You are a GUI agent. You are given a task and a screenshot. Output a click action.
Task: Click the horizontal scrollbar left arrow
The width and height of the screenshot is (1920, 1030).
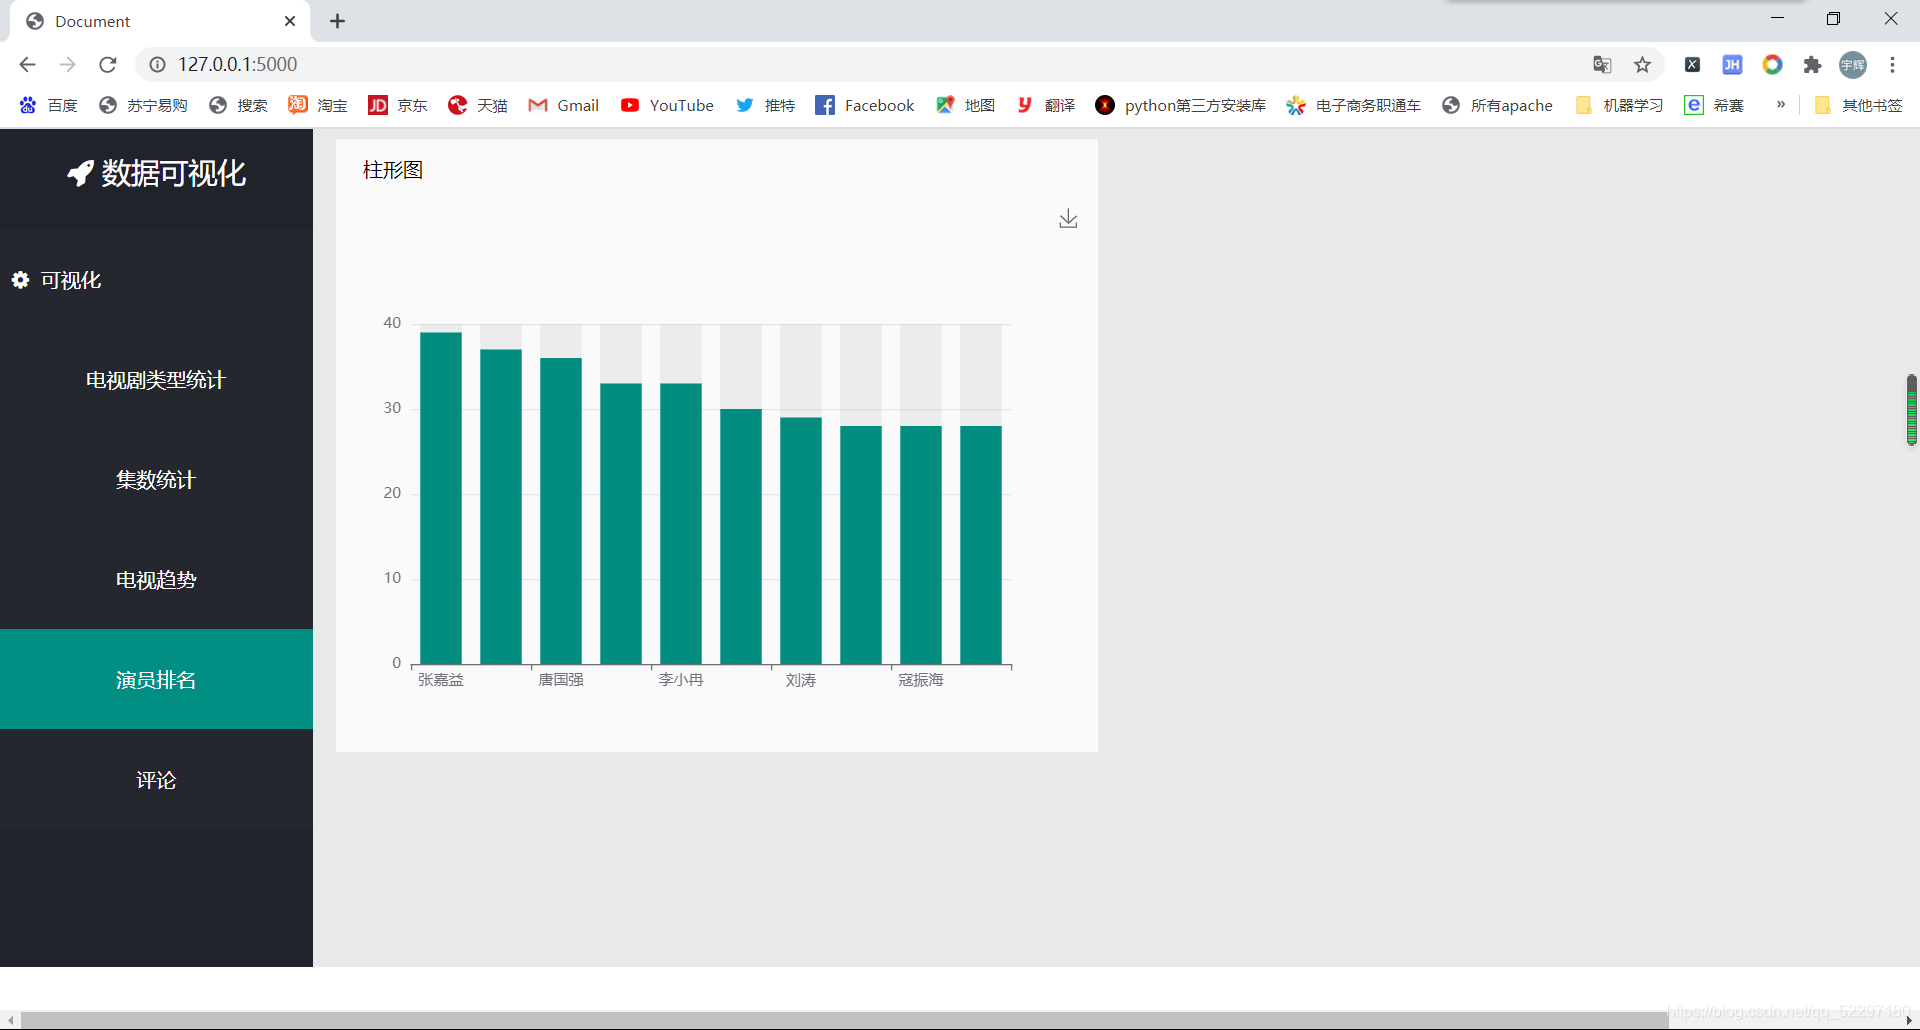(10, 1021)
